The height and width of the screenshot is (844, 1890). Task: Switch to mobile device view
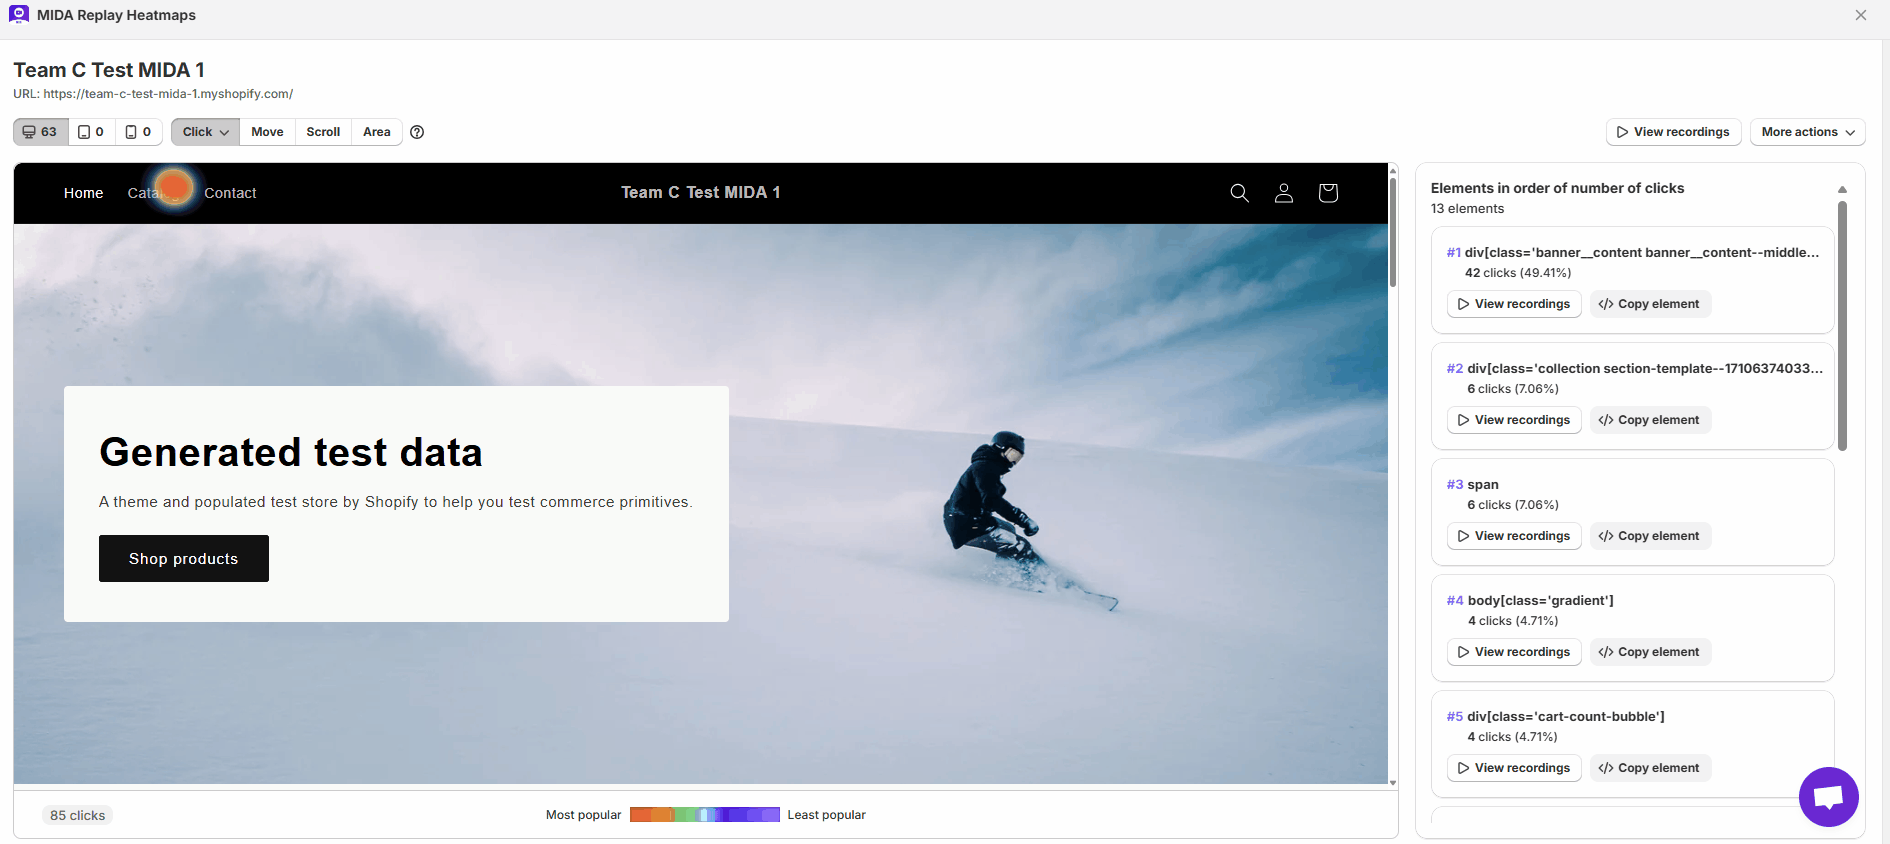(x=139, y=132)
